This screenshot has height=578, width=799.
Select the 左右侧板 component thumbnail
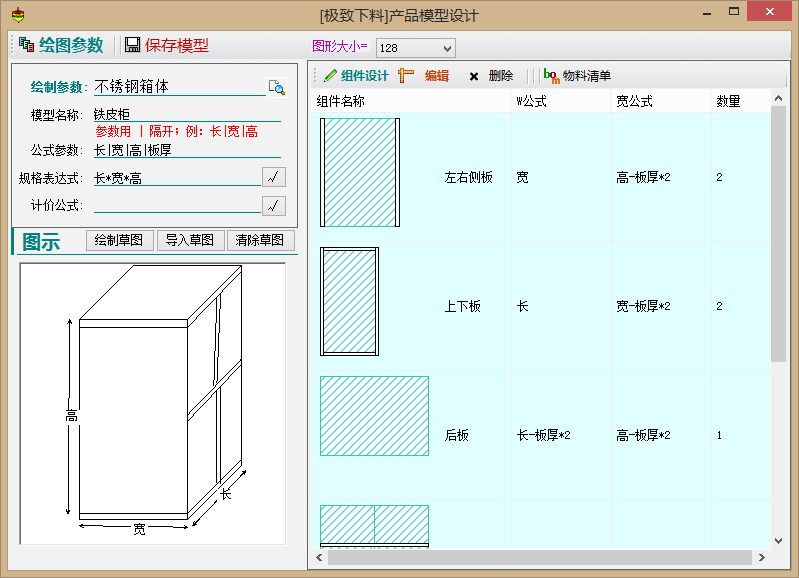[360, 172]
